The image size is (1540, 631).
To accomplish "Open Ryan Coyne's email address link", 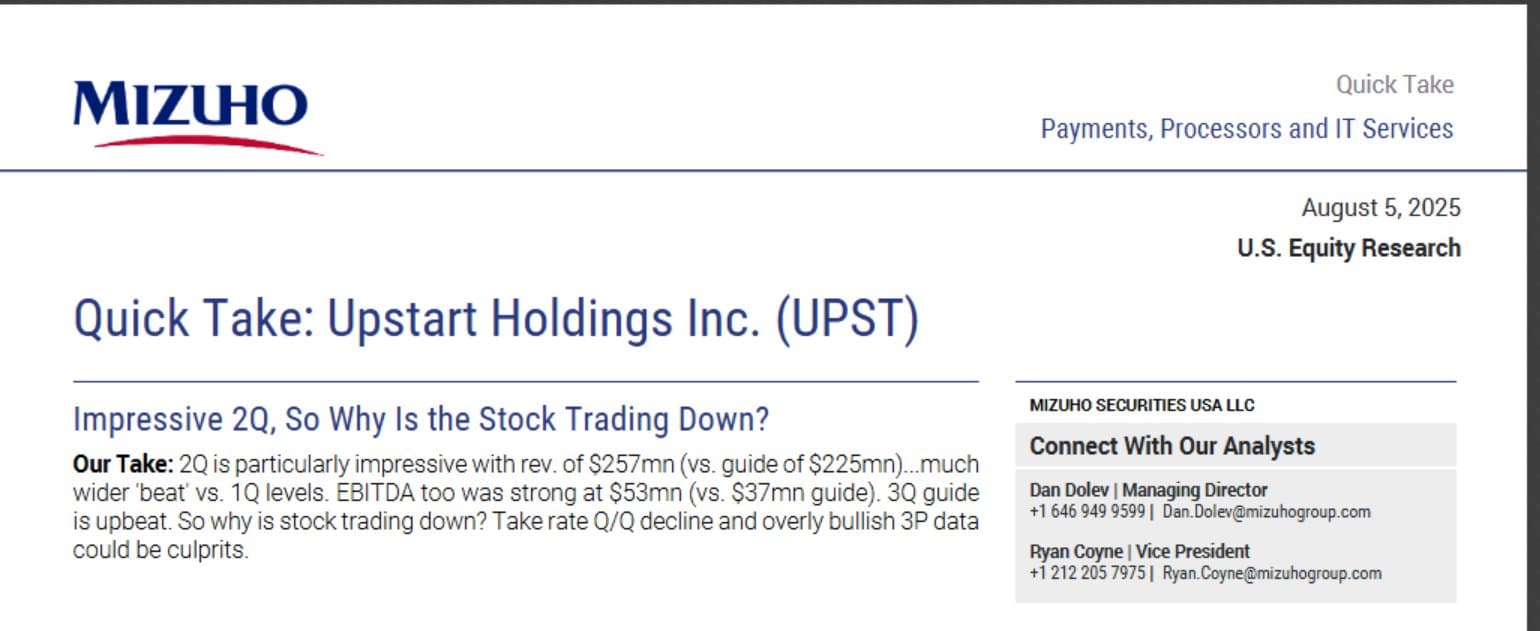I will click(x=1271, y=573).
